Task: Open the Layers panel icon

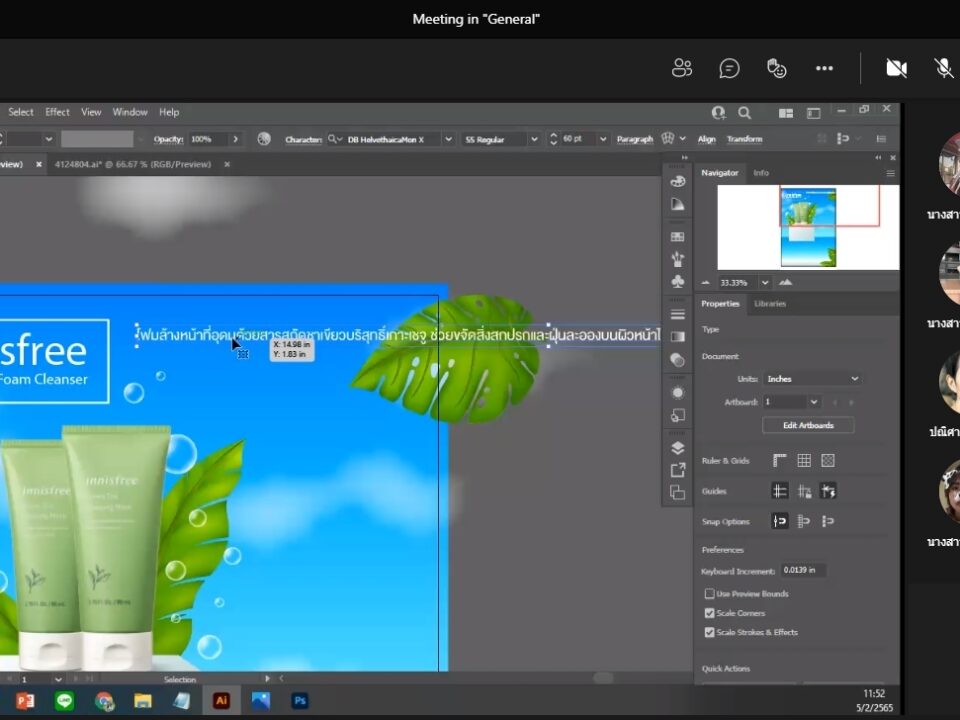Action: 678,448
